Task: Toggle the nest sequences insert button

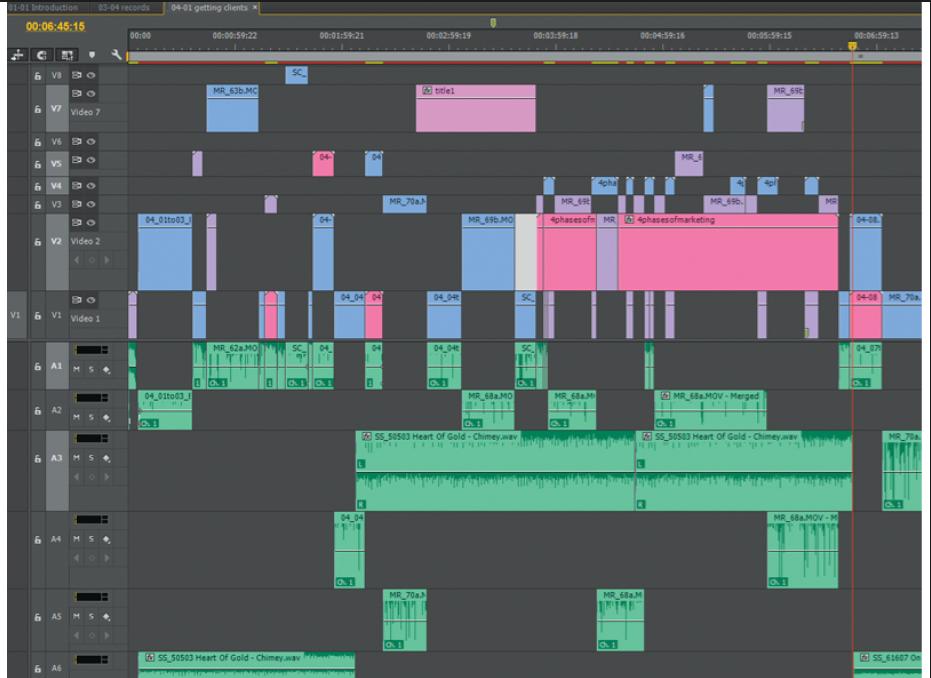Action: pos(18,55)
